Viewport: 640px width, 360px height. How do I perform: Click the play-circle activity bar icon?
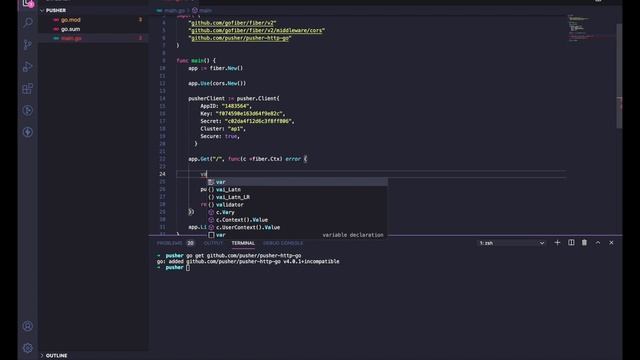tap(28, 110)
